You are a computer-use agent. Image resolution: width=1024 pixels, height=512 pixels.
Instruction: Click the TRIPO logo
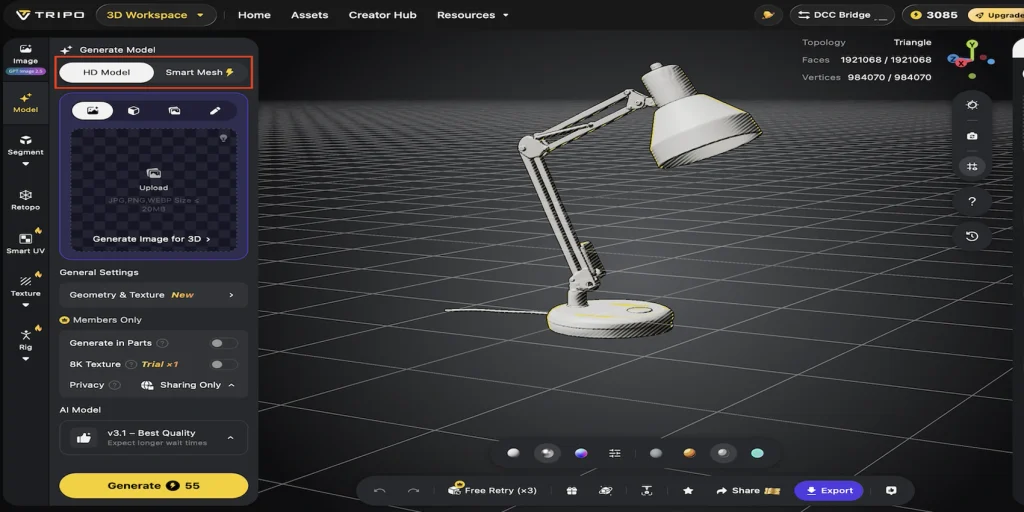pos(50,14)
